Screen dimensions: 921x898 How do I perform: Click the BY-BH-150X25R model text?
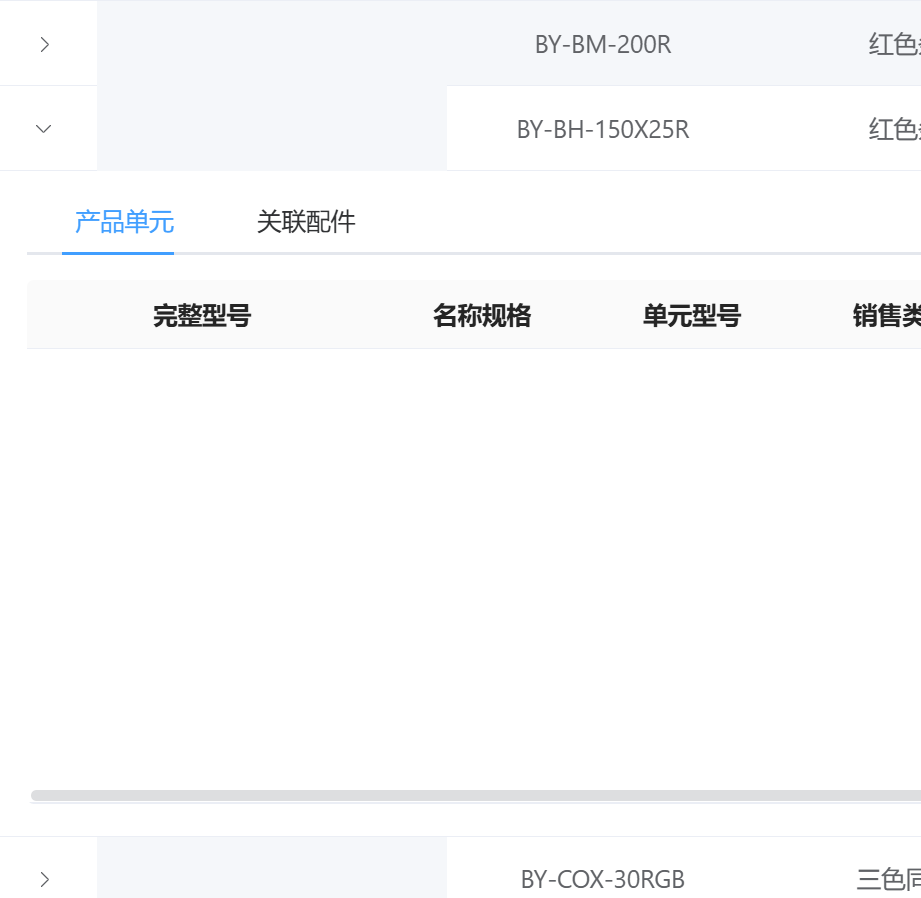603,130
